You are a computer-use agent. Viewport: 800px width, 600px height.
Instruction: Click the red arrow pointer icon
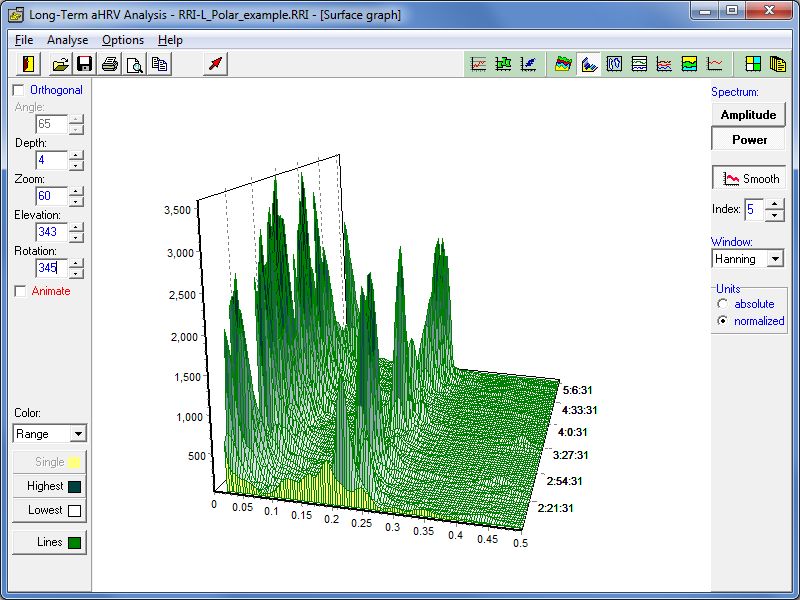pyautogui.click(x=216, y=64)
